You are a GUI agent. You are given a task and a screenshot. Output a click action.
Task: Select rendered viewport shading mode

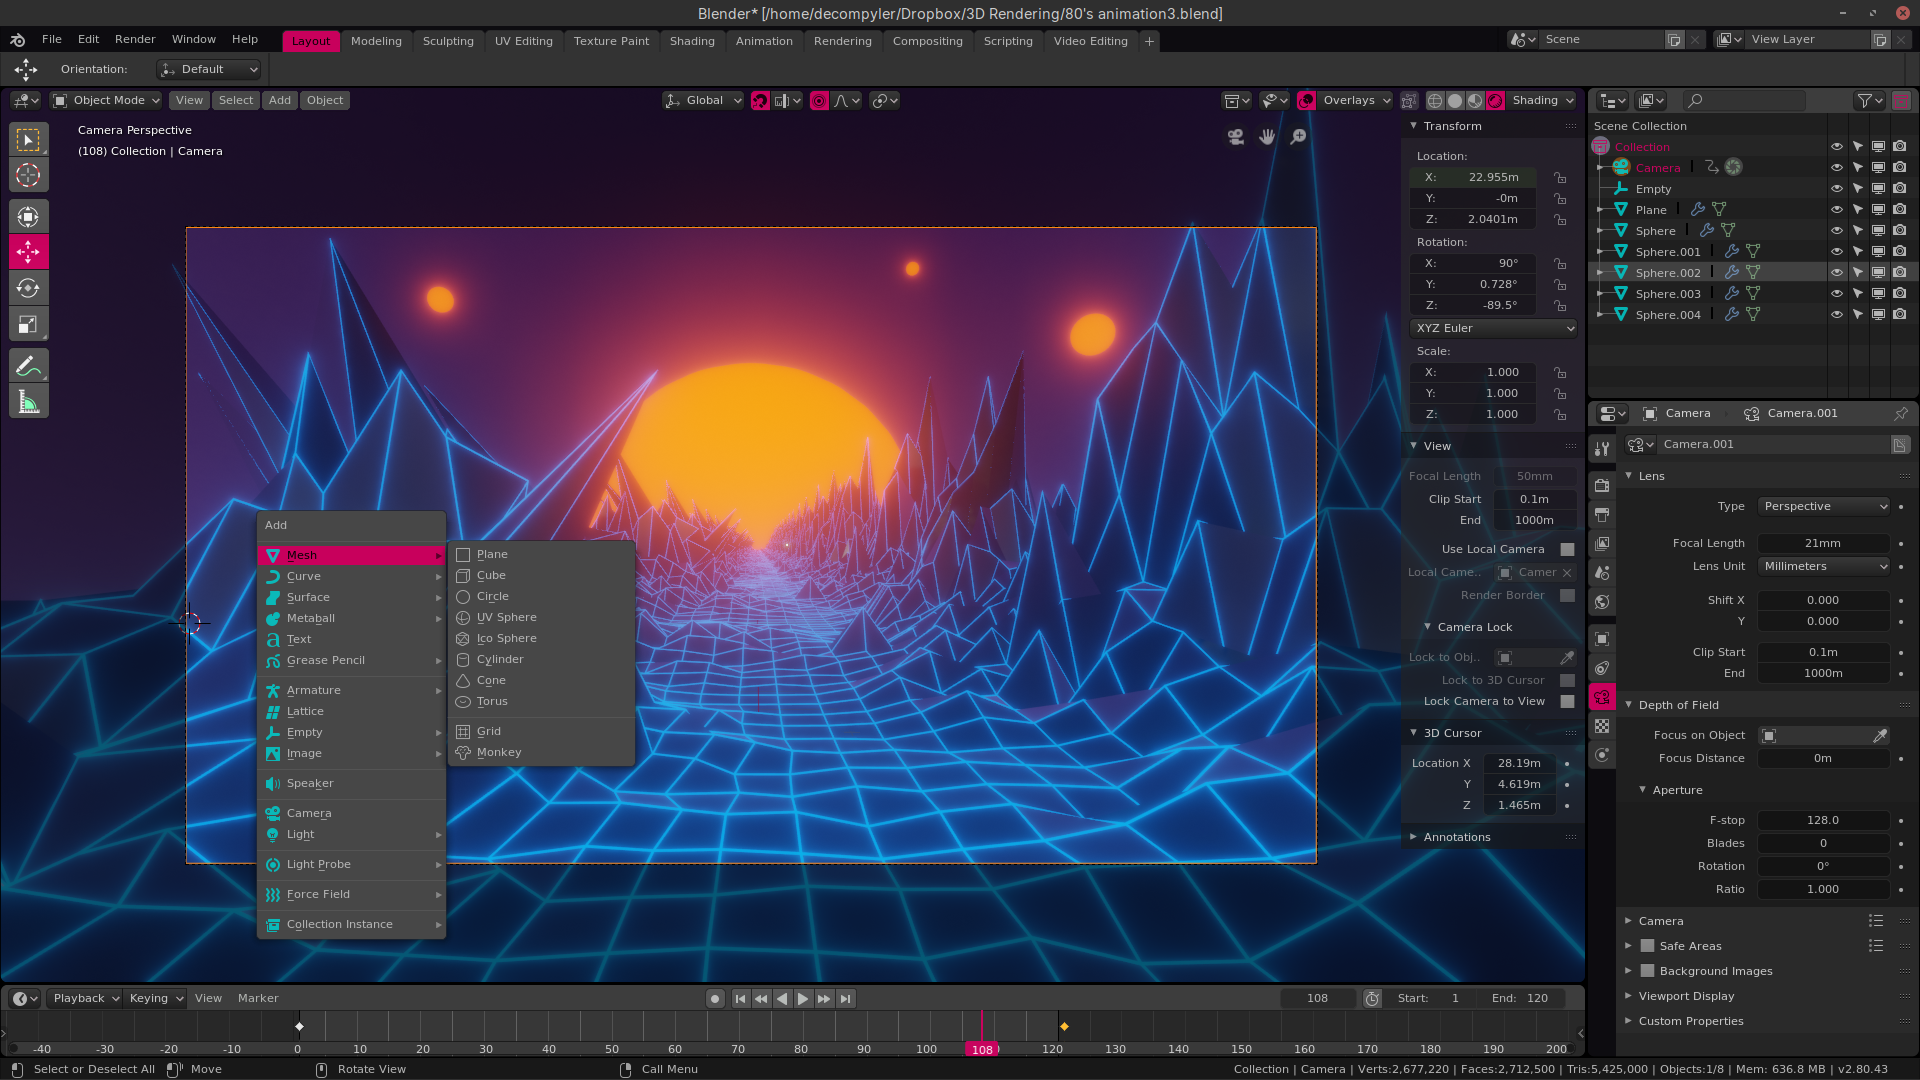[x=1495, y=100]
